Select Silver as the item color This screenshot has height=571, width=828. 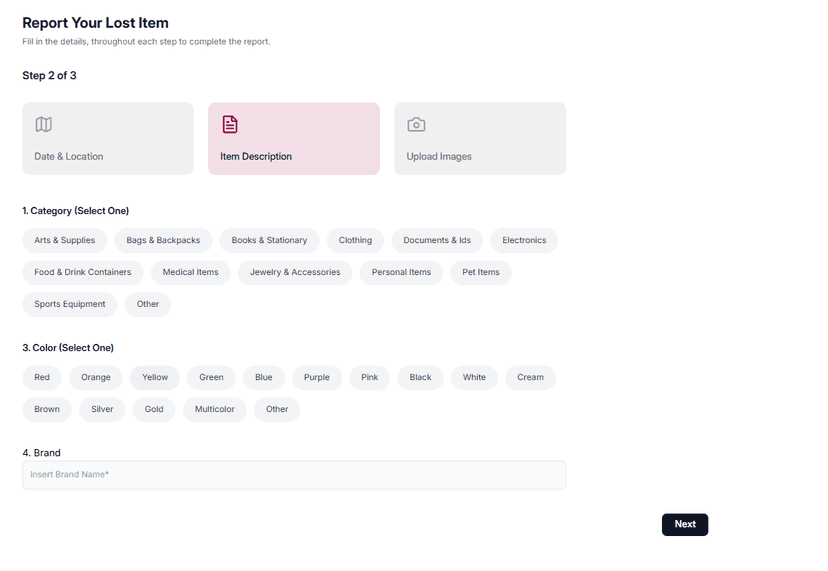102,409
